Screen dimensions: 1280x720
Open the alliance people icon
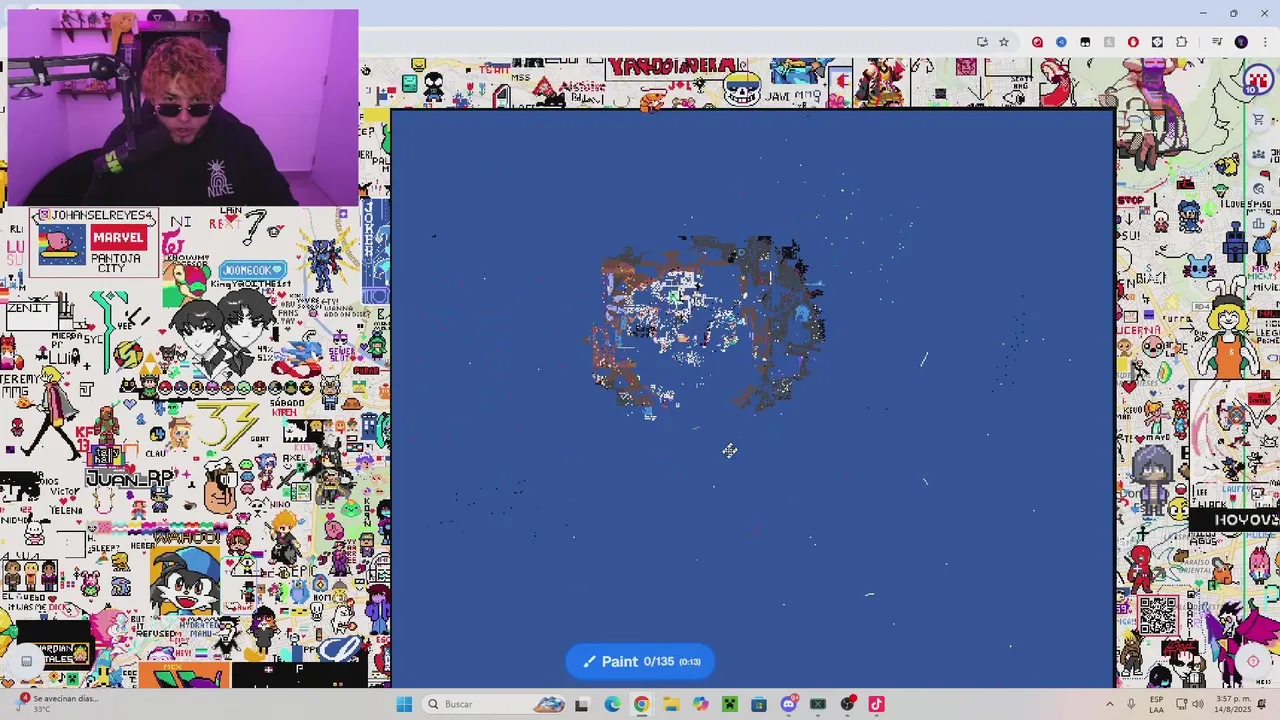coord(1258,154)
